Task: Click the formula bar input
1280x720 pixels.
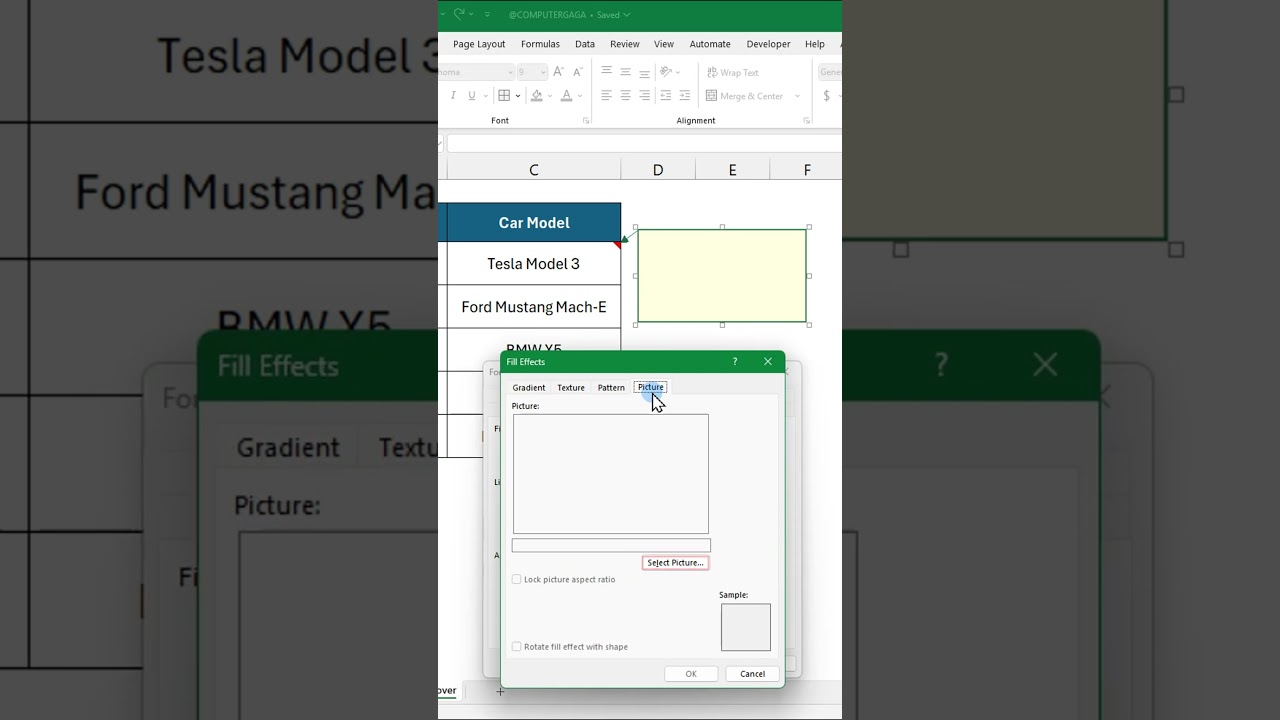Action: pos(644,144)
